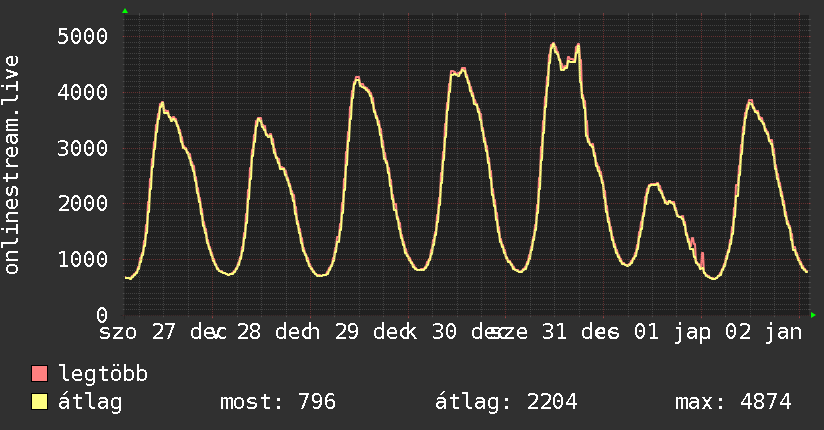The image size is (824, 430).
Task: Click the '27 dec' date label
Action: pos(189,332)
